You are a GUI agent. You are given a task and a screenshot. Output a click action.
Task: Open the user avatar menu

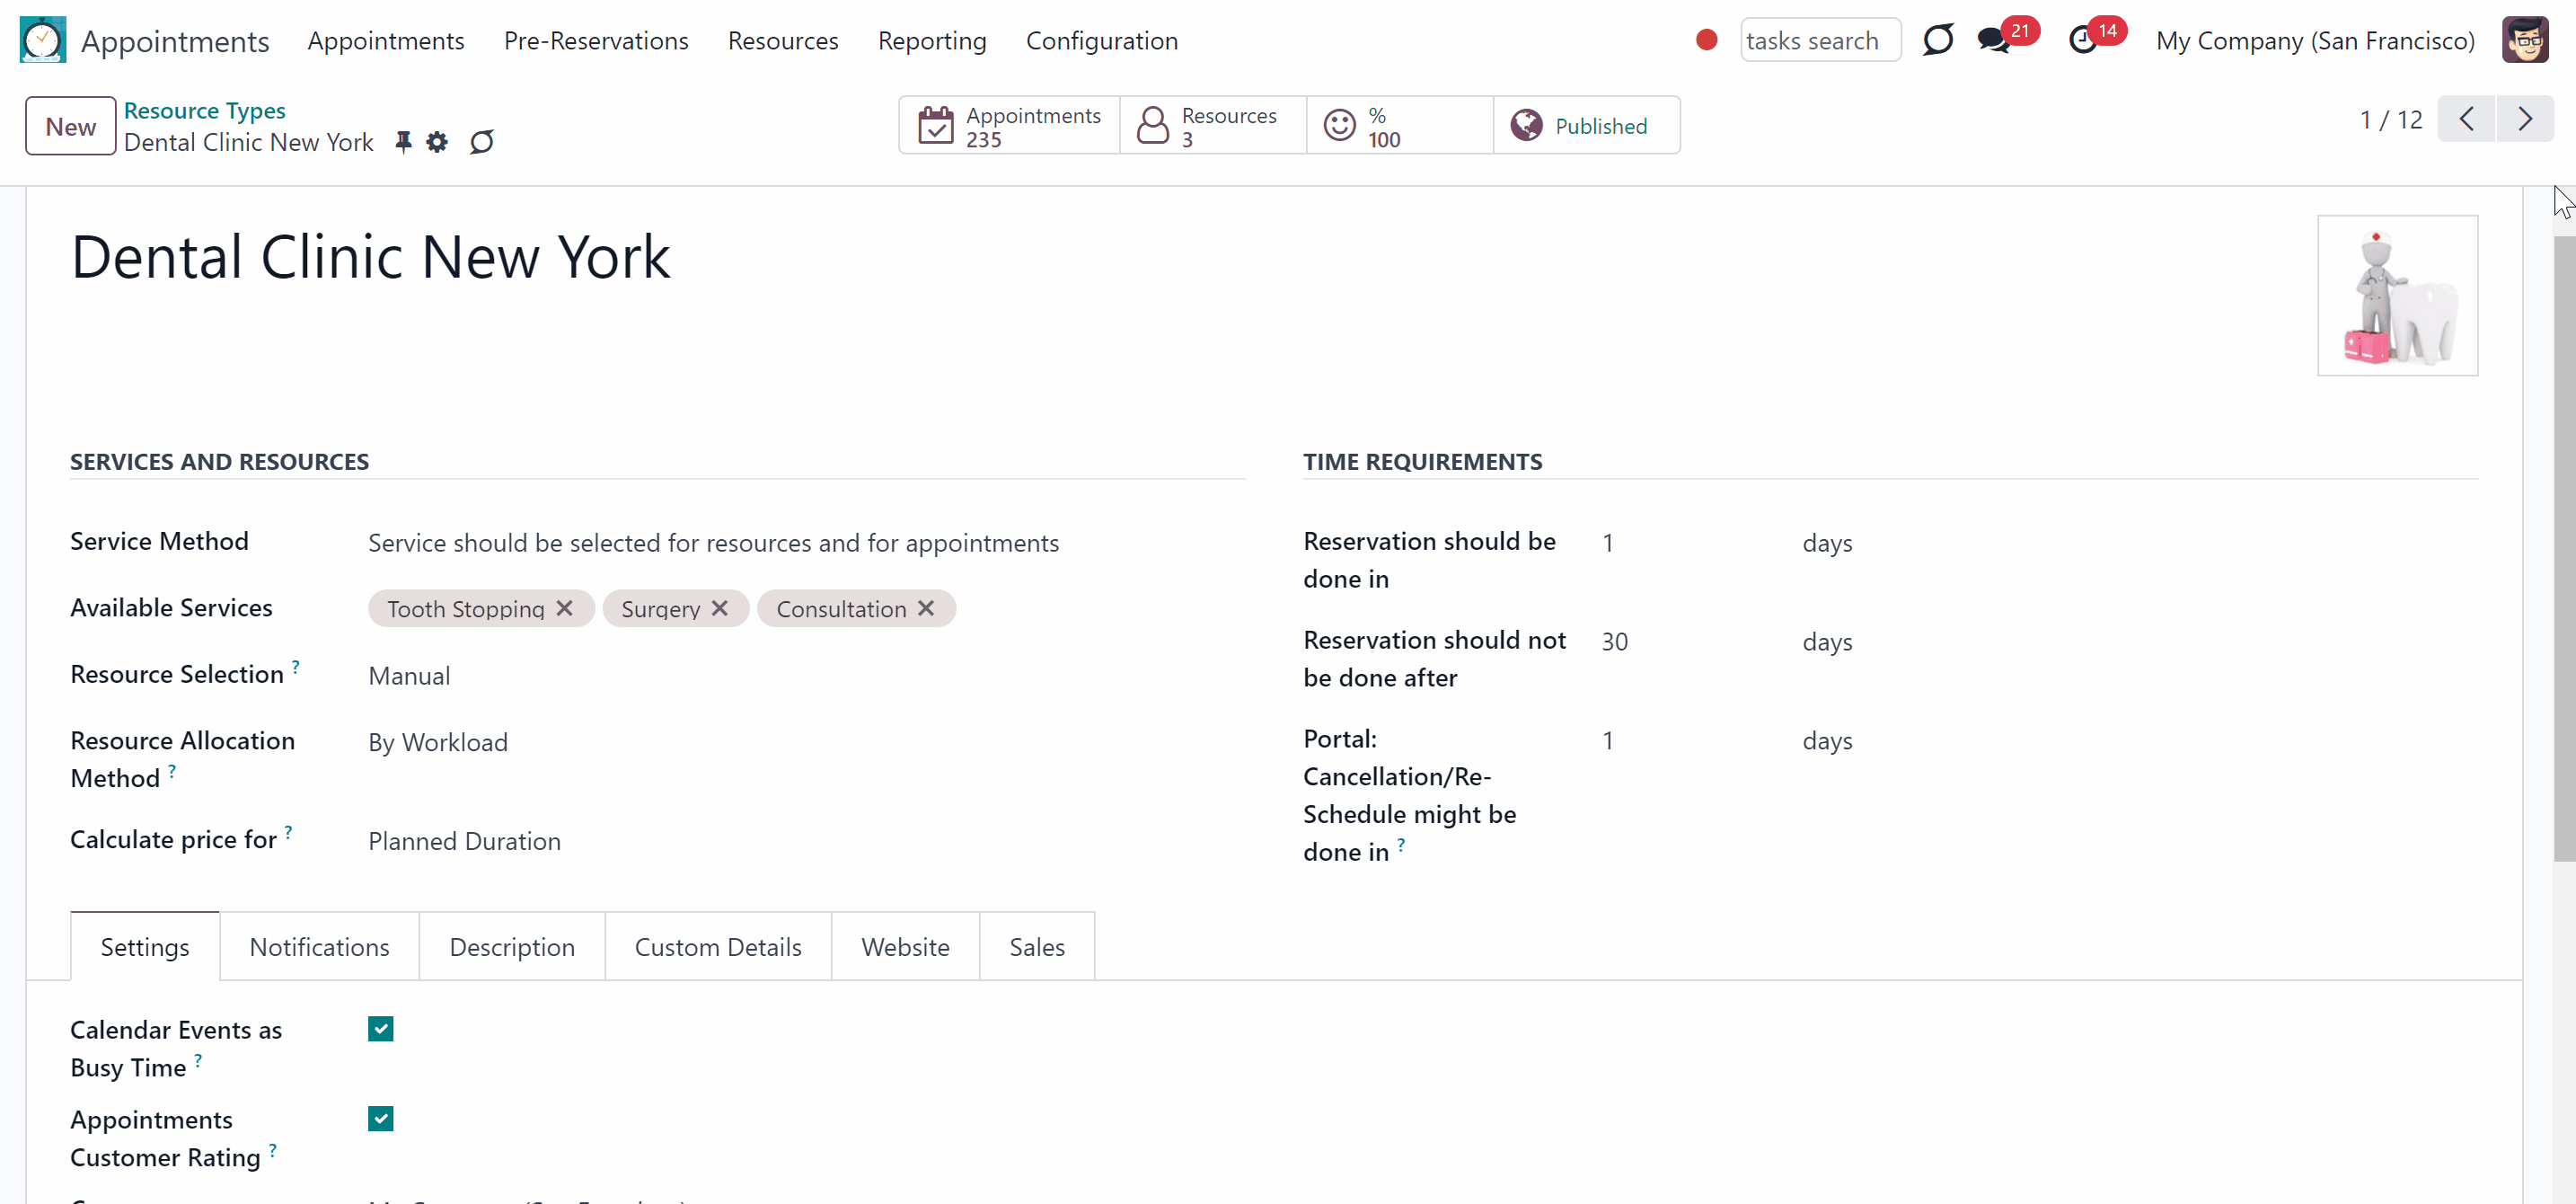[2524, 40]
